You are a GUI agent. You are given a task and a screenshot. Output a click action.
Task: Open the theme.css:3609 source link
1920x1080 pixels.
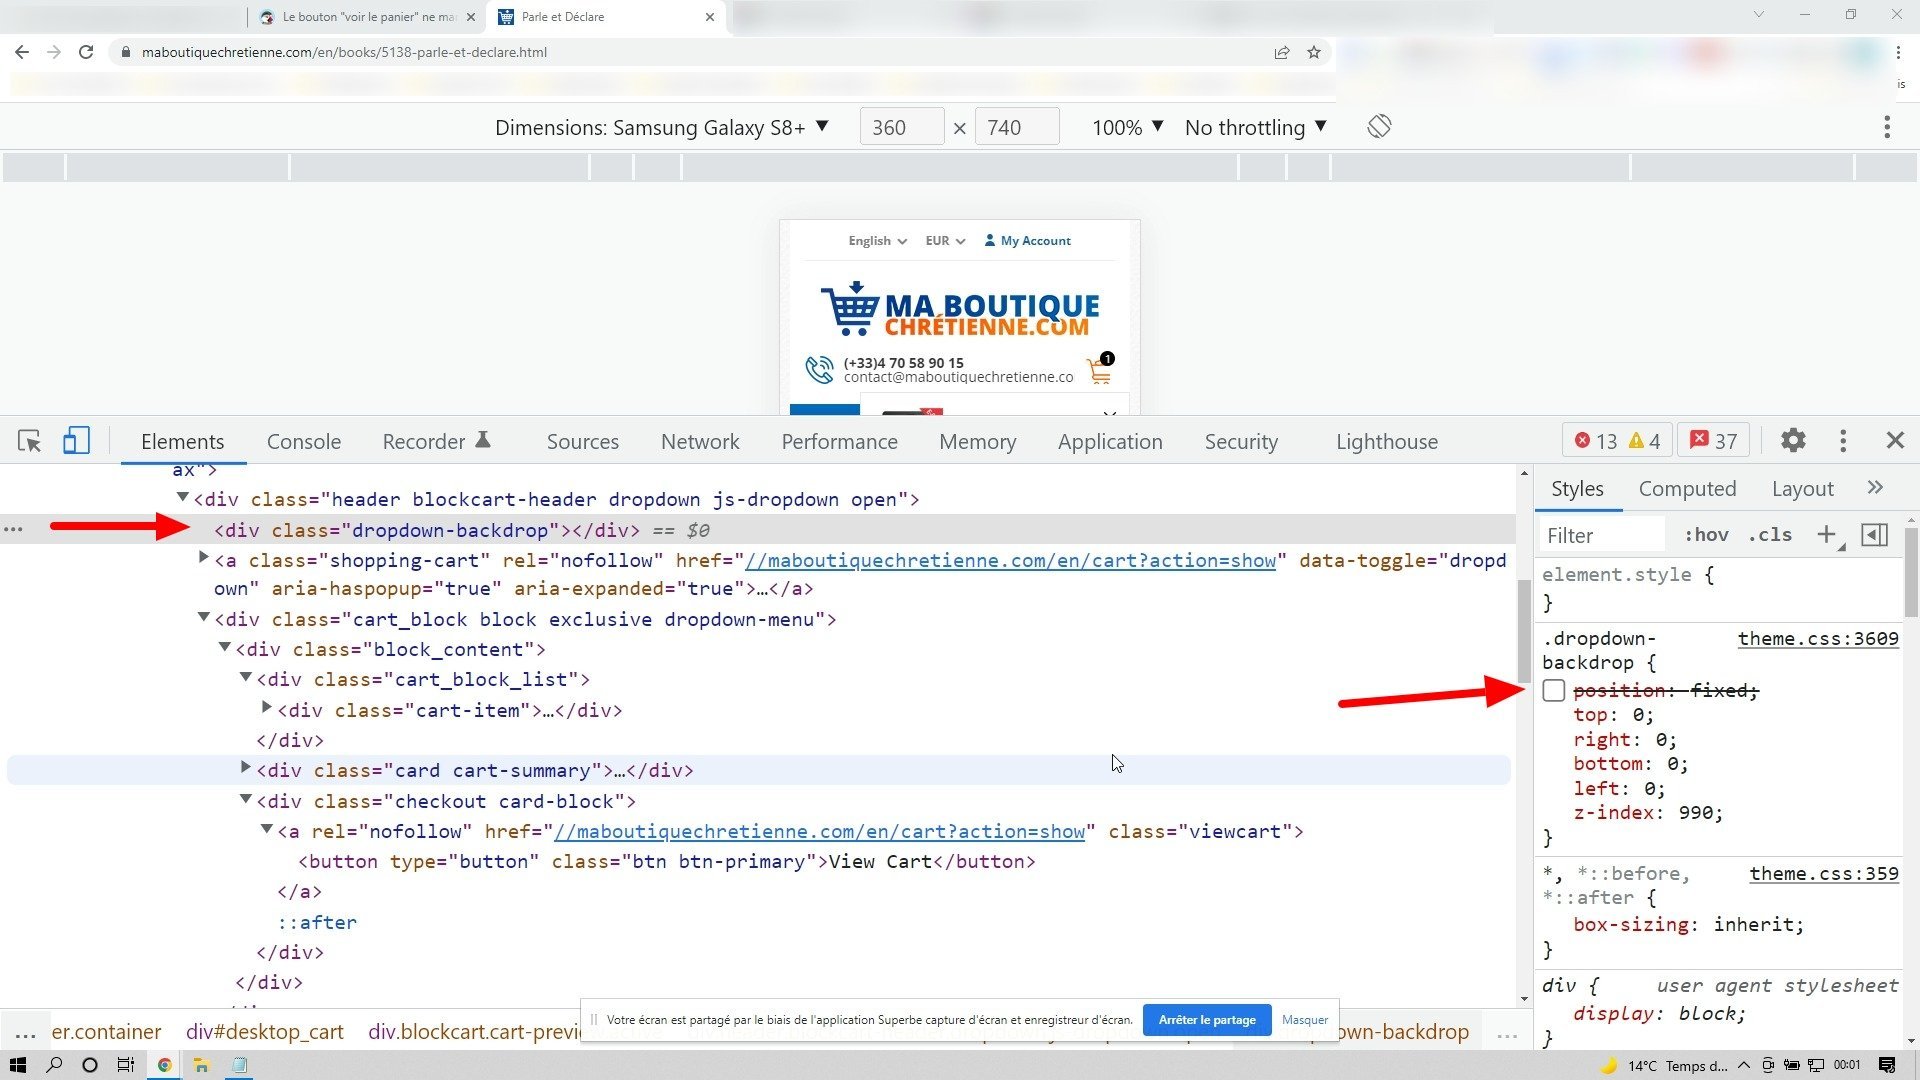pyautogui.click(x=1818, y=639)
